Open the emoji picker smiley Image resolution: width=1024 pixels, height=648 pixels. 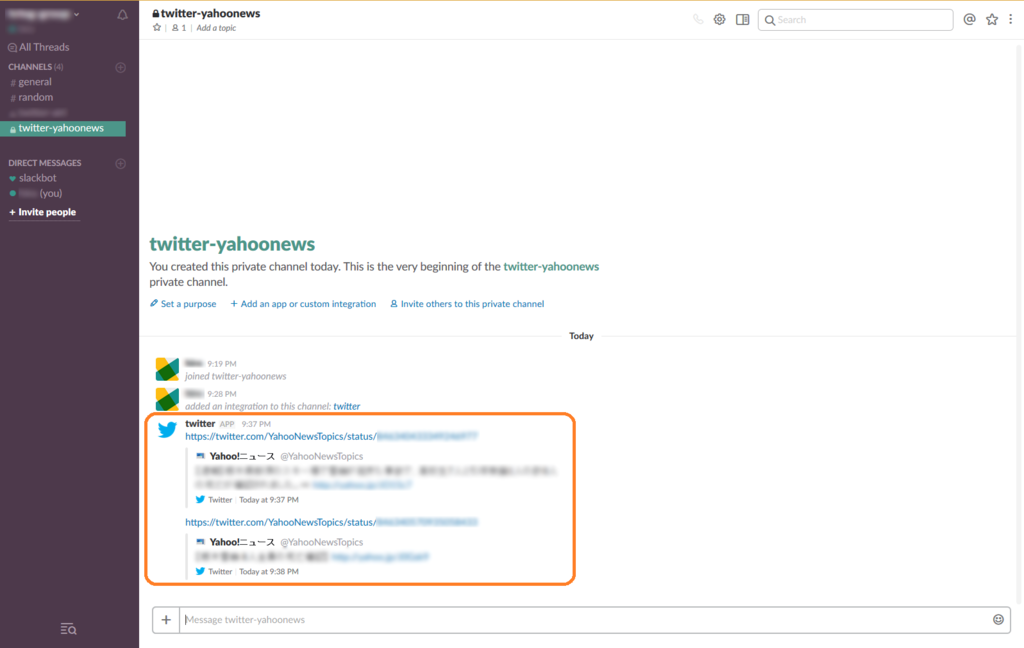[x=998, y=619]
